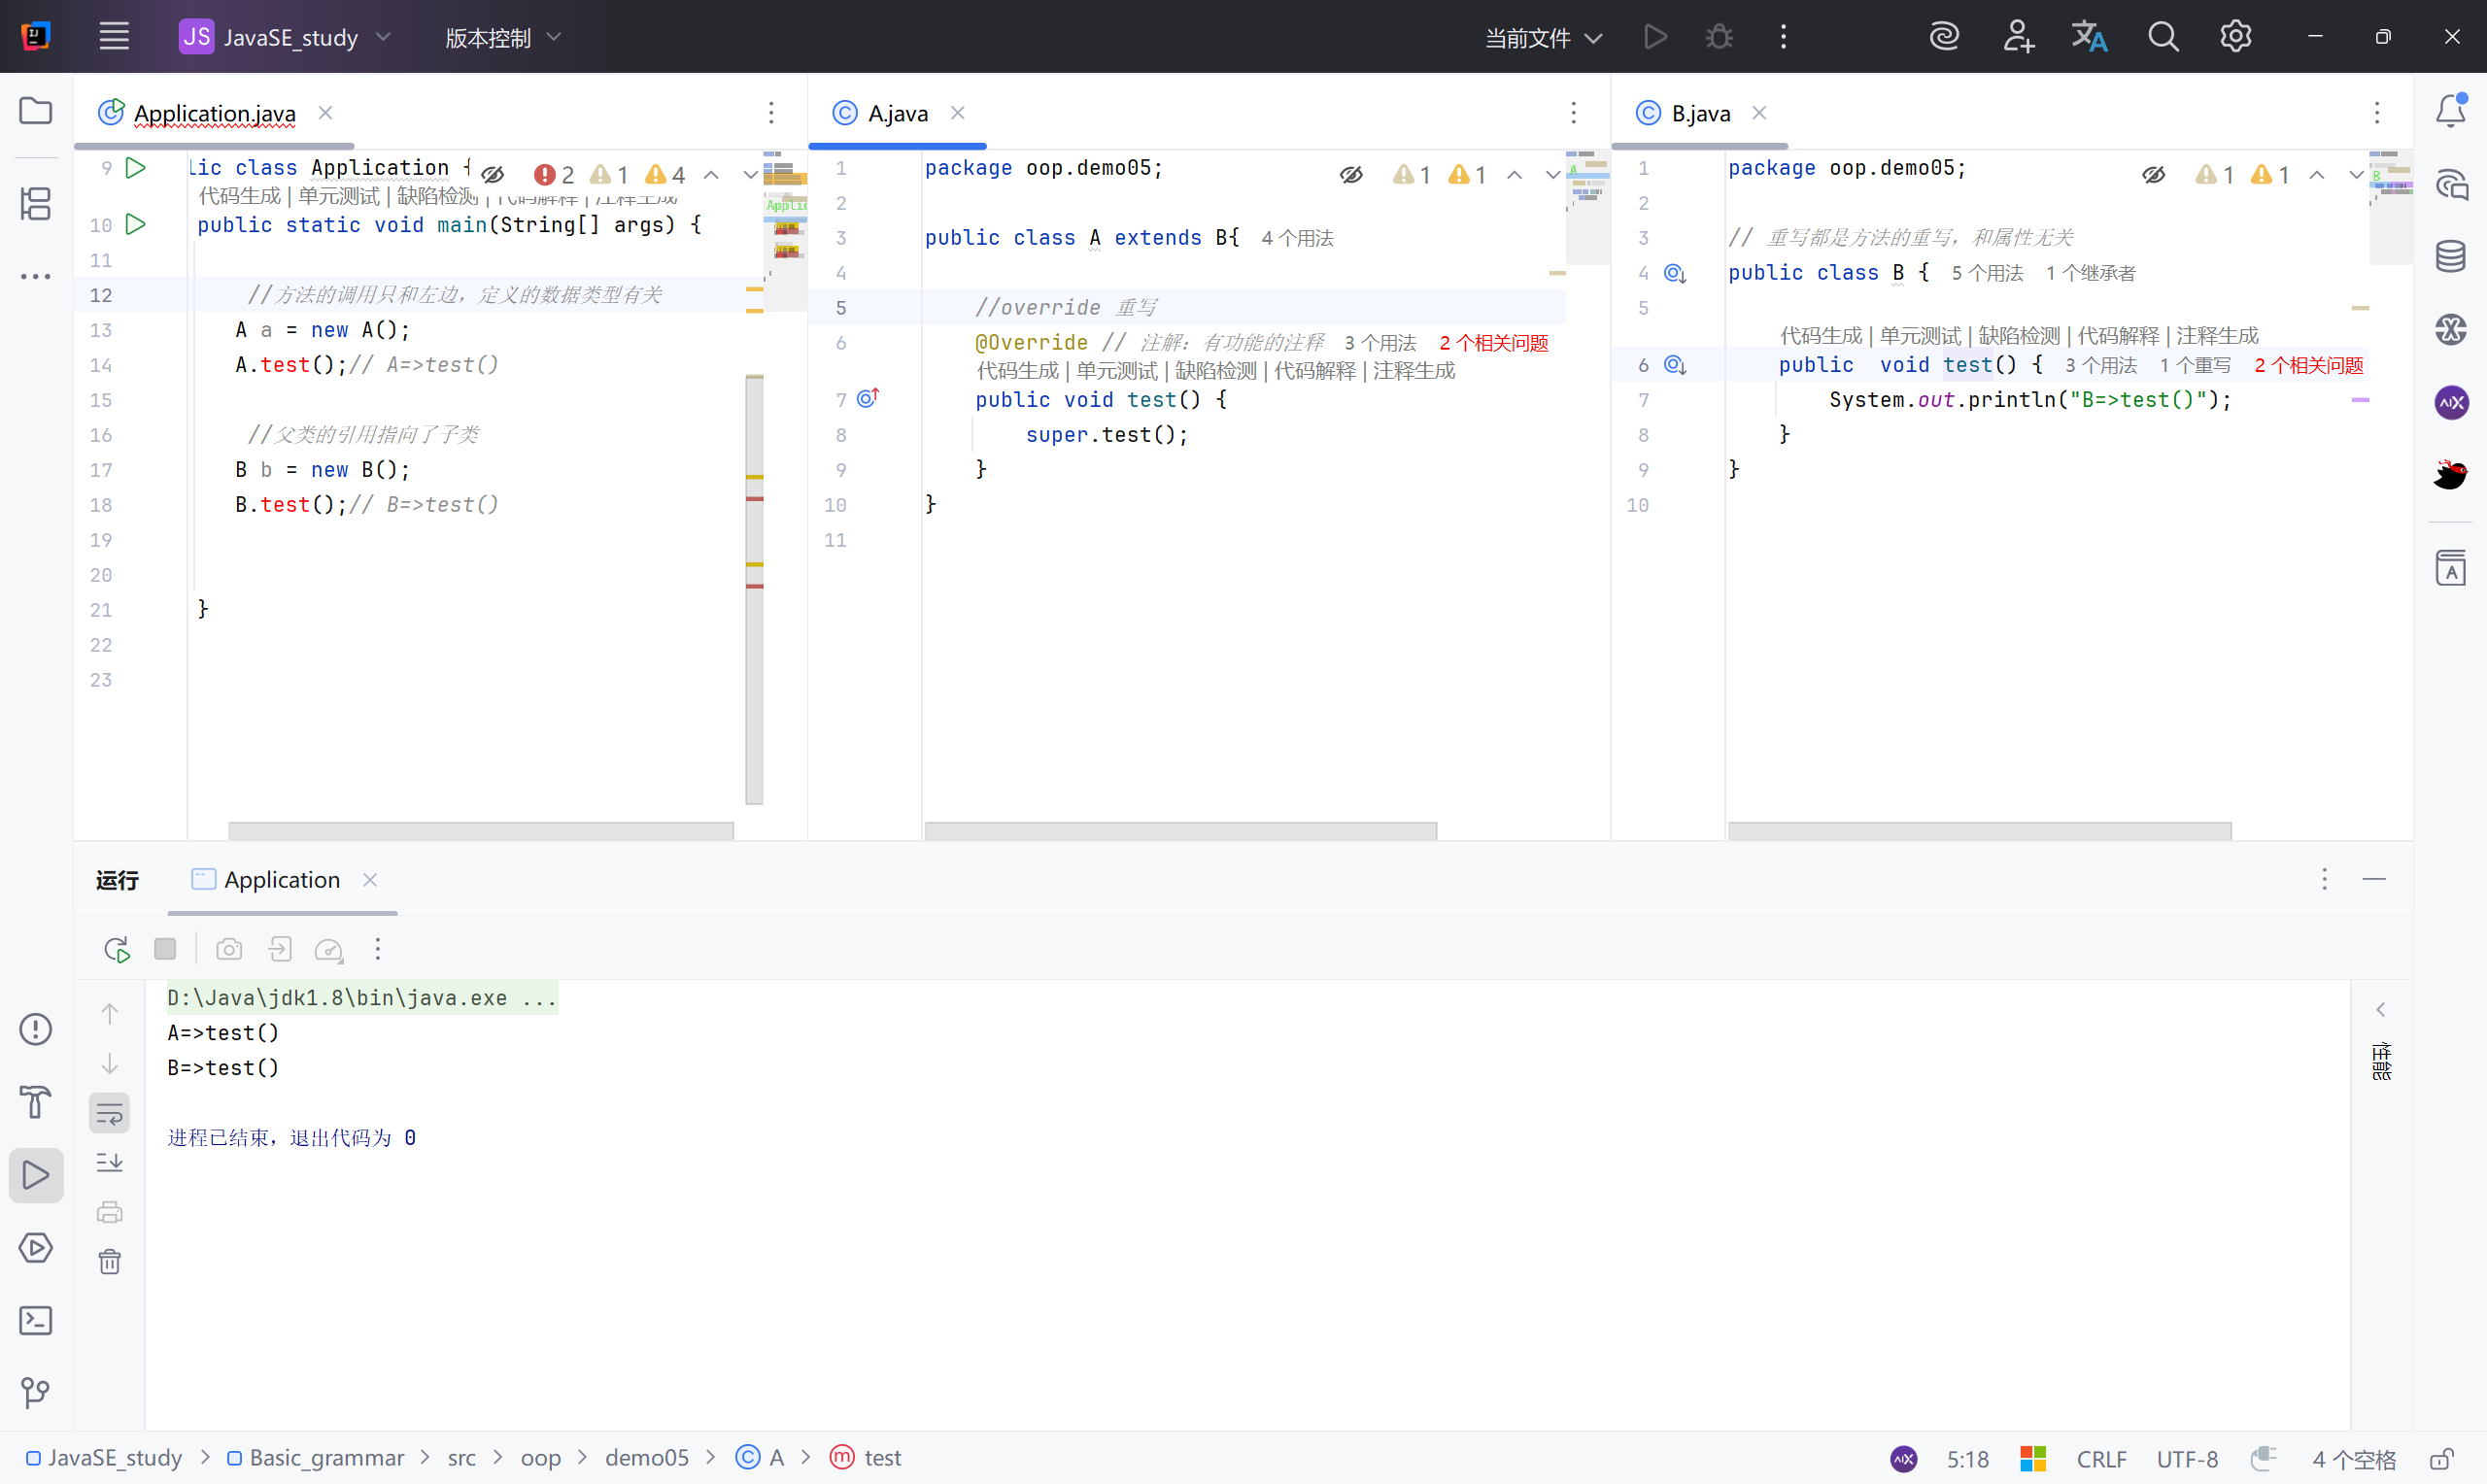Toggle inspection eye icon in A.java editor
The image size is (2487, 1484).
pos(1351,175)
